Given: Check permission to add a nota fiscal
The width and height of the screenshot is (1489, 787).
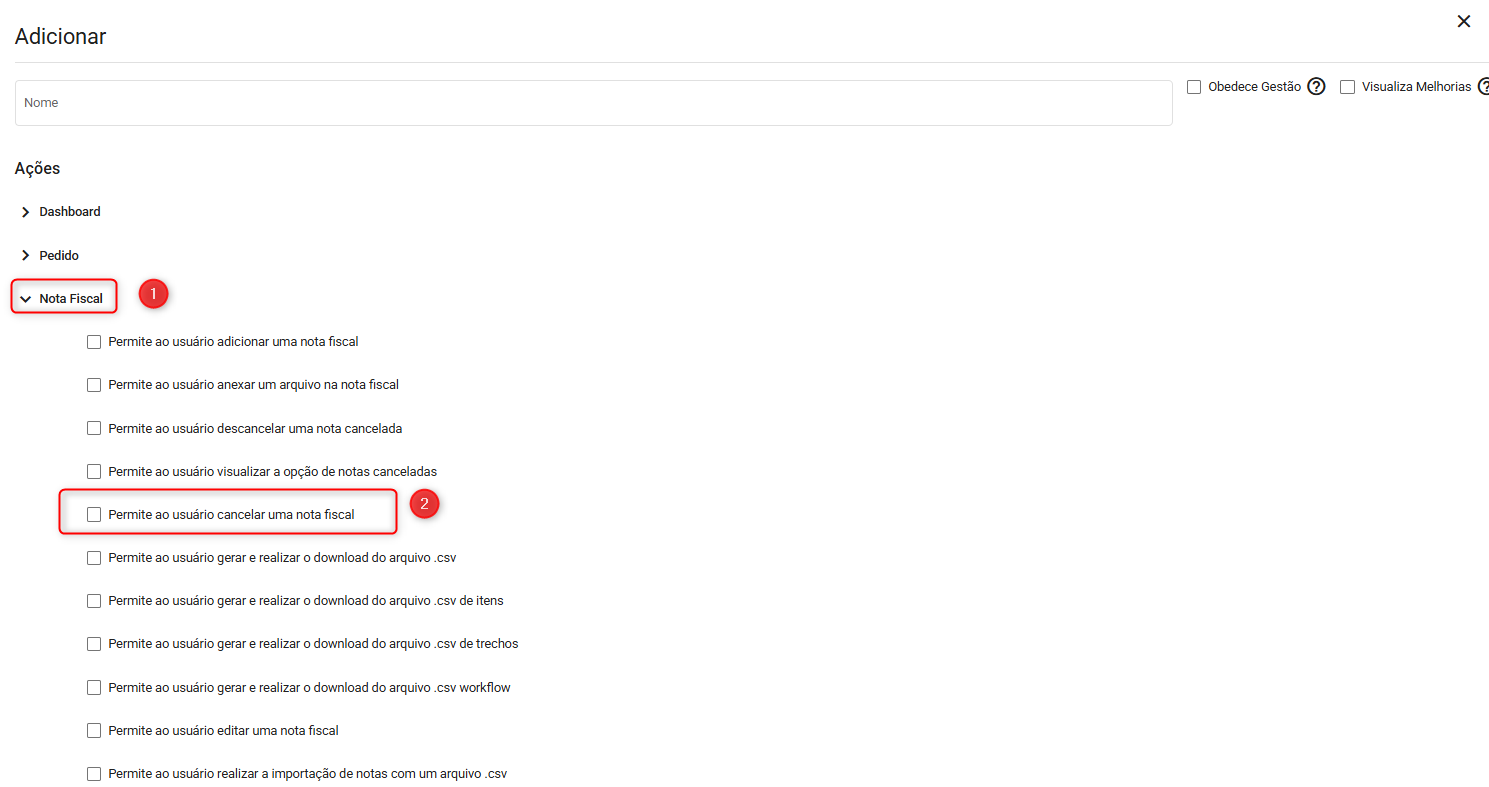Looking at the screenshot, I should [x=94, y=342].
